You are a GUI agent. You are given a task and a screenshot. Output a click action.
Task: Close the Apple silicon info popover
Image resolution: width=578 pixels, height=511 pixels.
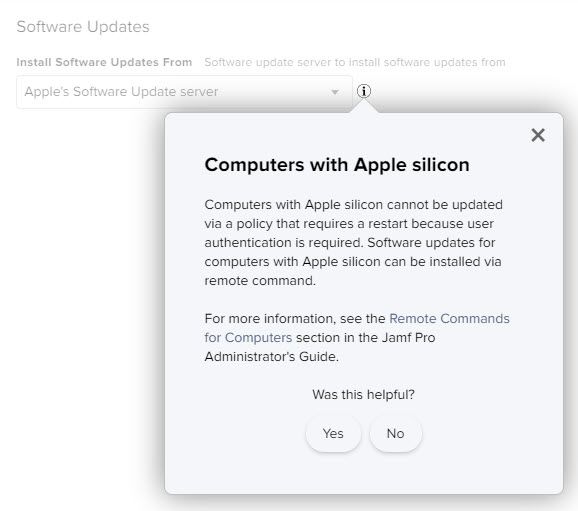click(538, 135)
